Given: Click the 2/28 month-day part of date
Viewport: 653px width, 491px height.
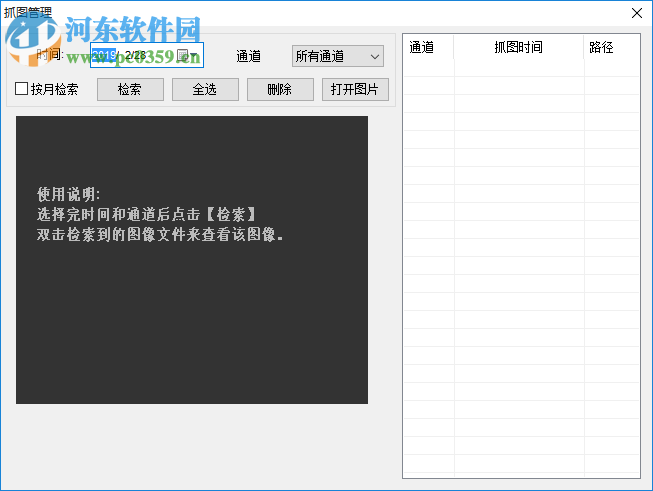Looking at the screenshot, I should tap(135, 55).
